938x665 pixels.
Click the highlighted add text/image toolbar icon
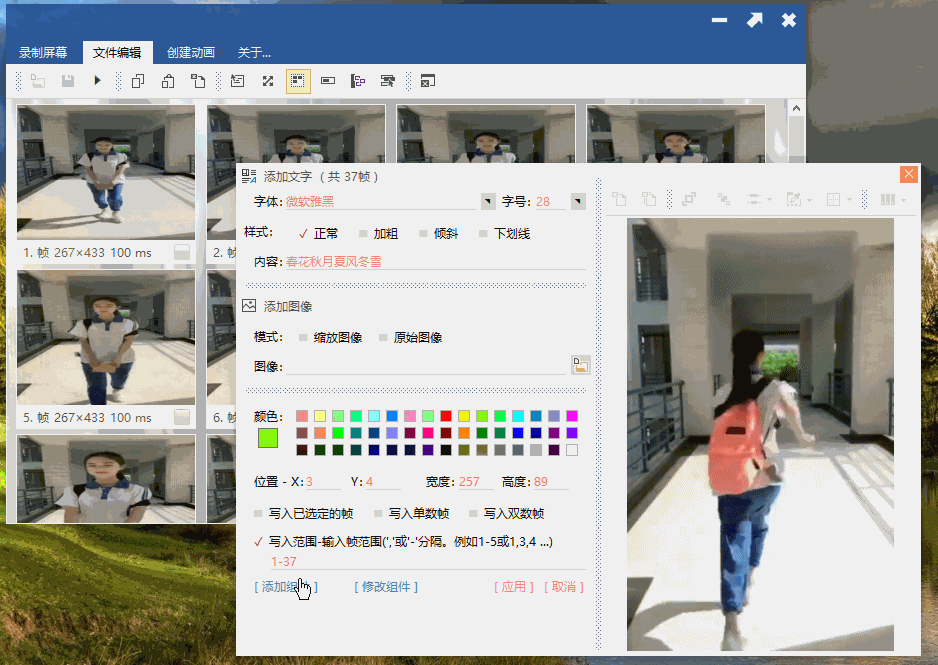tap(298, 81)
